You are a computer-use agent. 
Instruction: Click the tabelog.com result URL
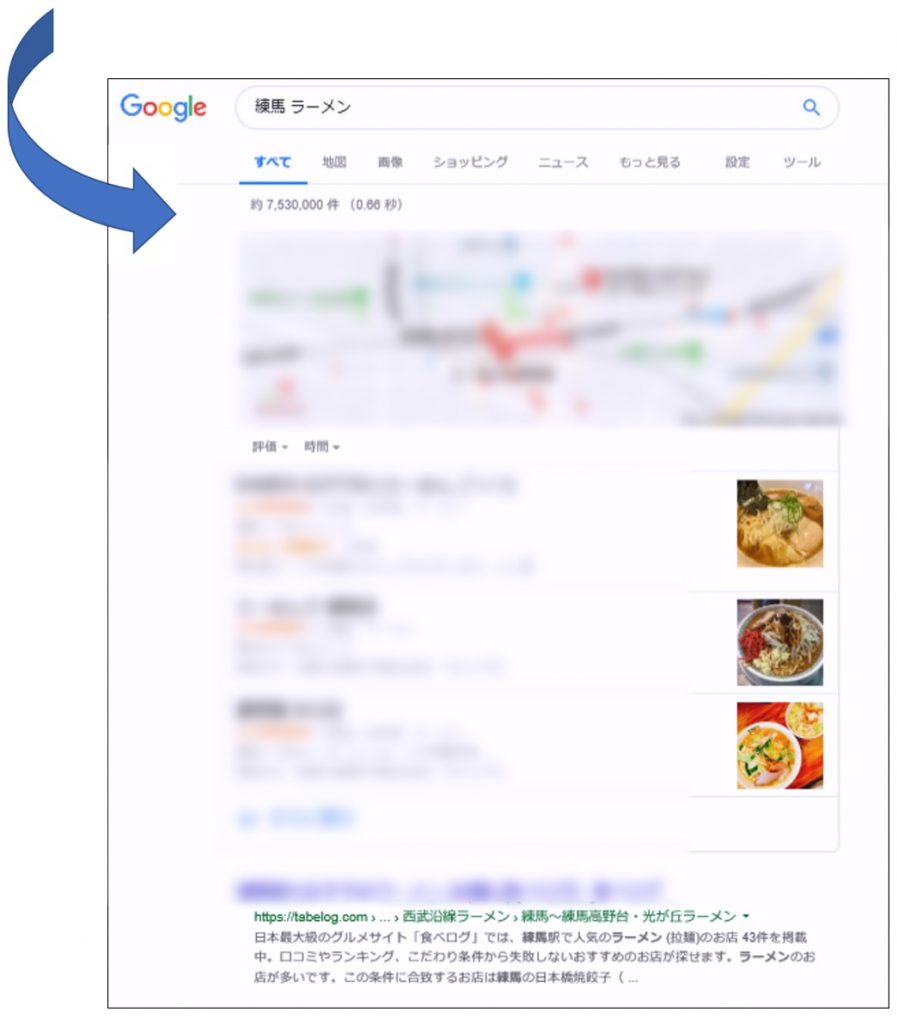(x=310, y=916)
